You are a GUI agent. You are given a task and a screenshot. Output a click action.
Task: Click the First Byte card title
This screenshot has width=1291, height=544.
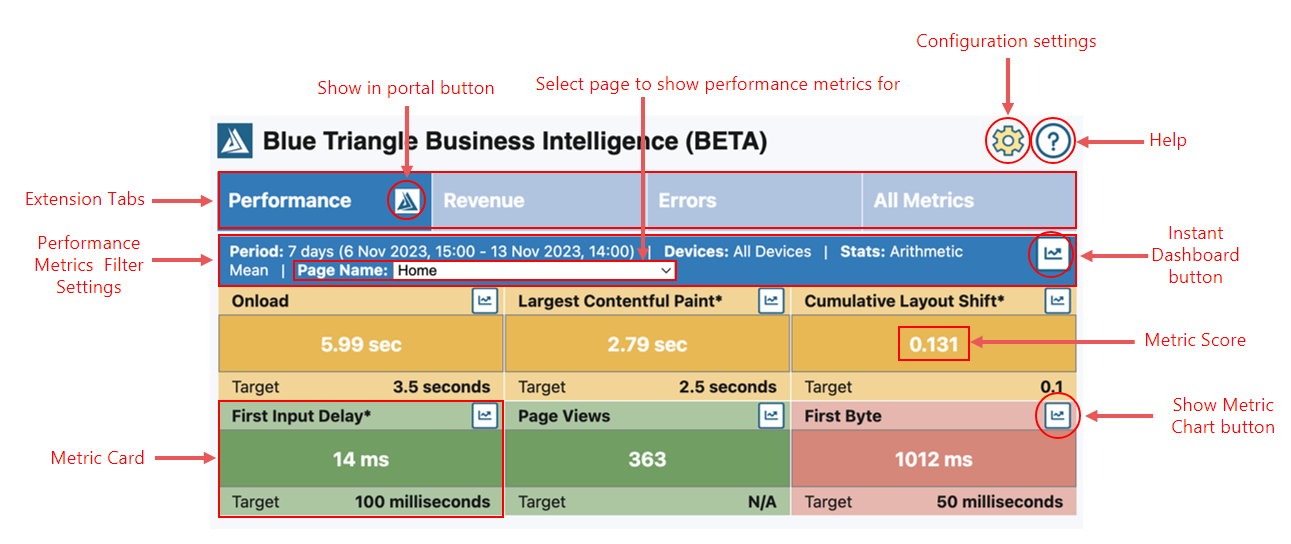843,416
